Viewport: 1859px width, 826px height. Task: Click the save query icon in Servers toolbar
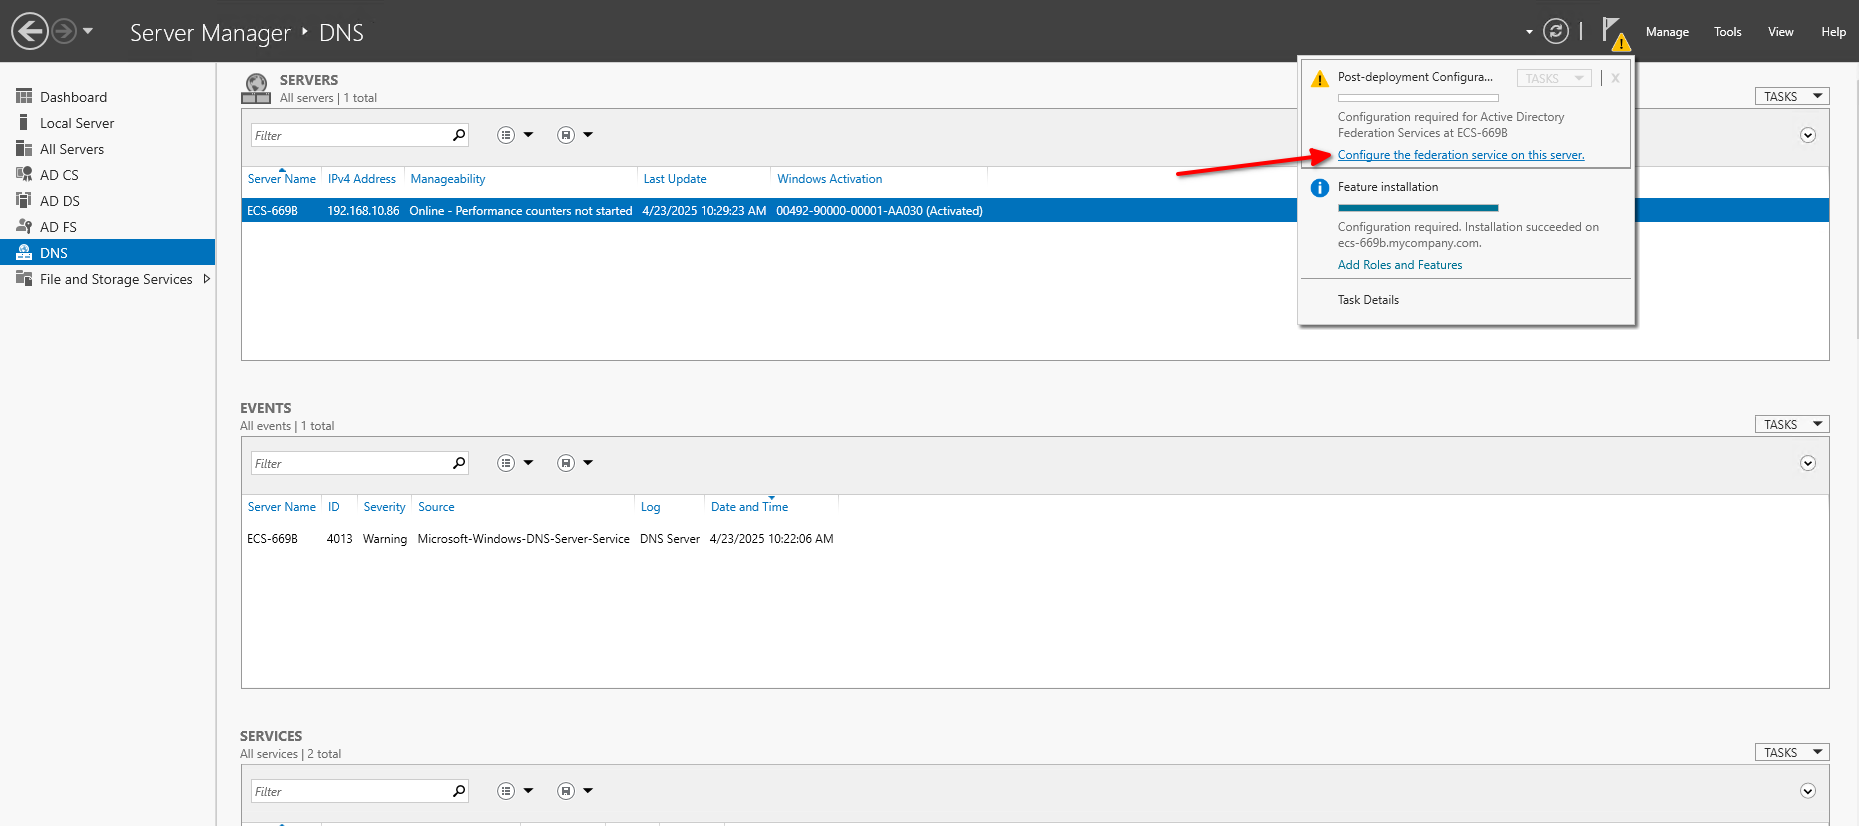[x=566, y=135]
